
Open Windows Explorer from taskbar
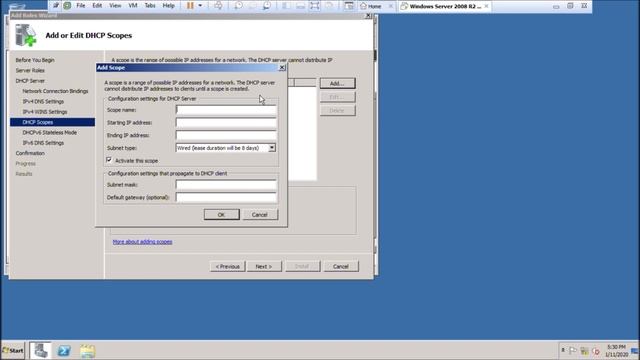[x=87, y=351]
